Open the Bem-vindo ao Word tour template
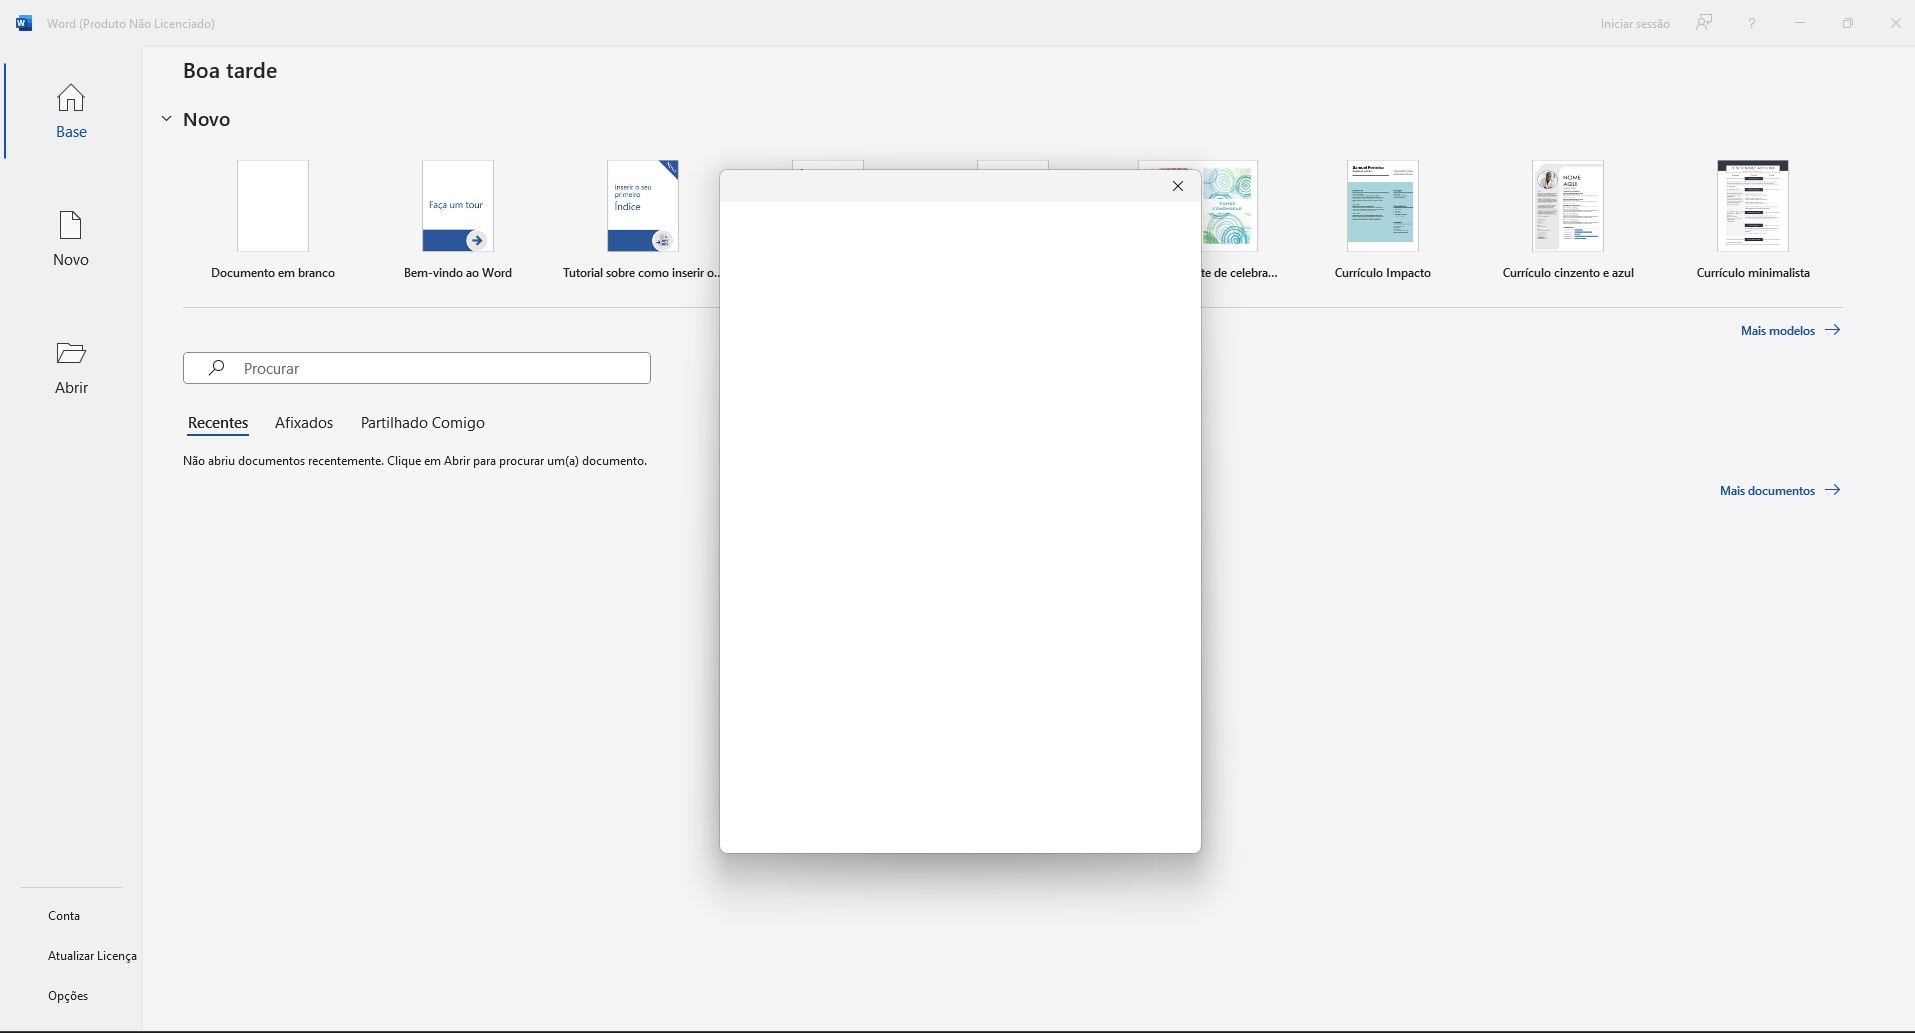 point(458,220)
